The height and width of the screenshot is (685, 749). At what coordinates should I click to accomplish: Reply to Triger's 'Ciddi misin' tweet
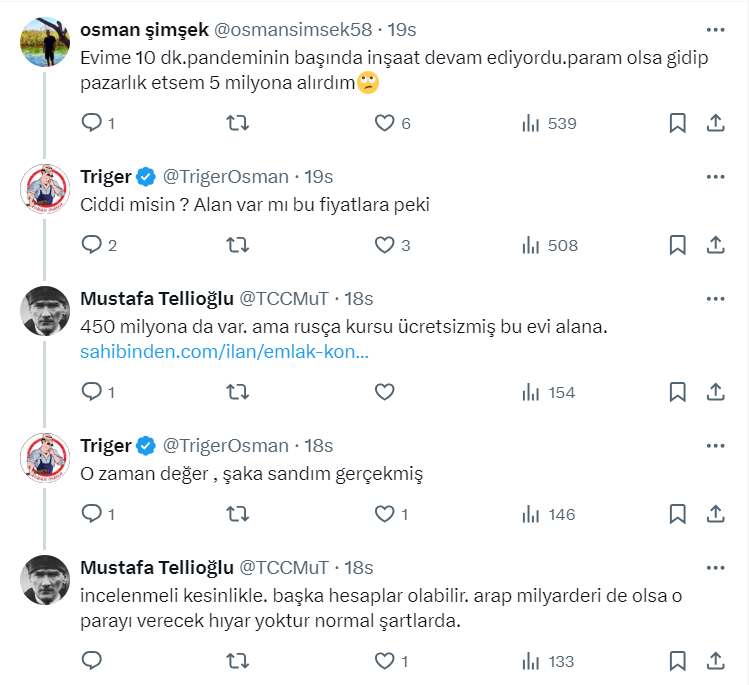click(x=92, y=245)
